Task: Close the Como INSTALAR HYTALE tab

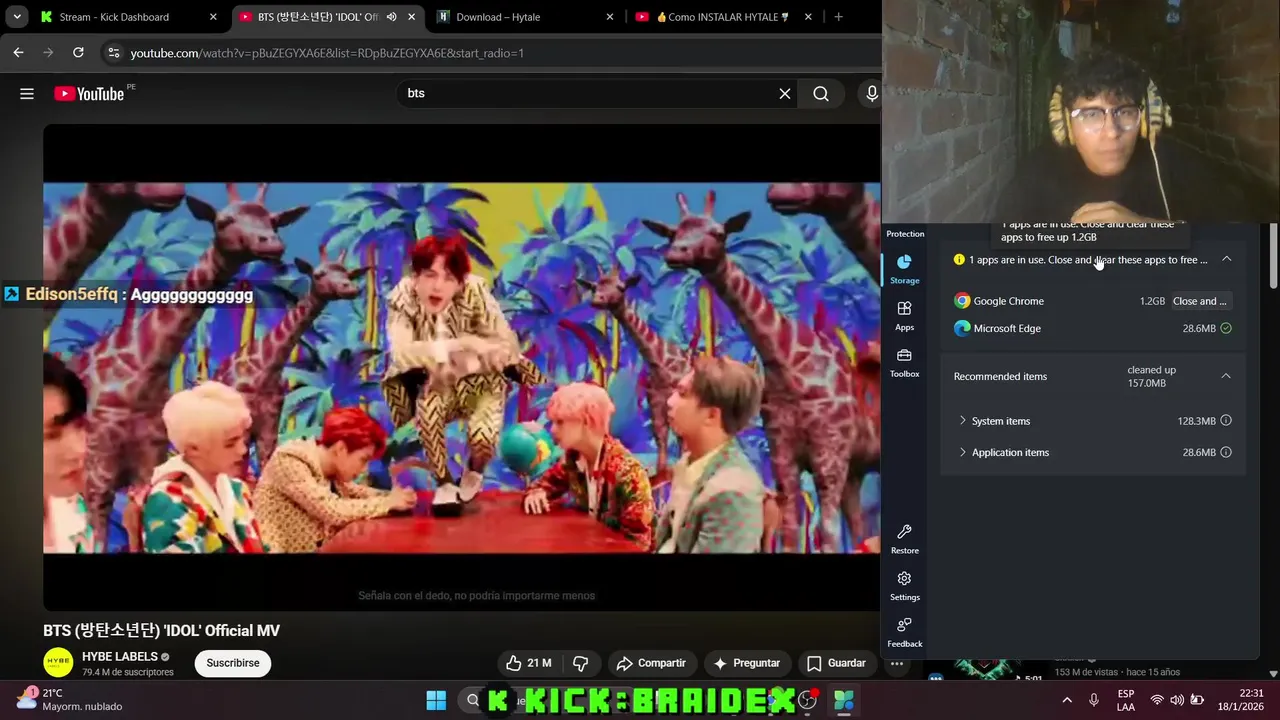Action: pyautogui.click(x=808, y=17)
